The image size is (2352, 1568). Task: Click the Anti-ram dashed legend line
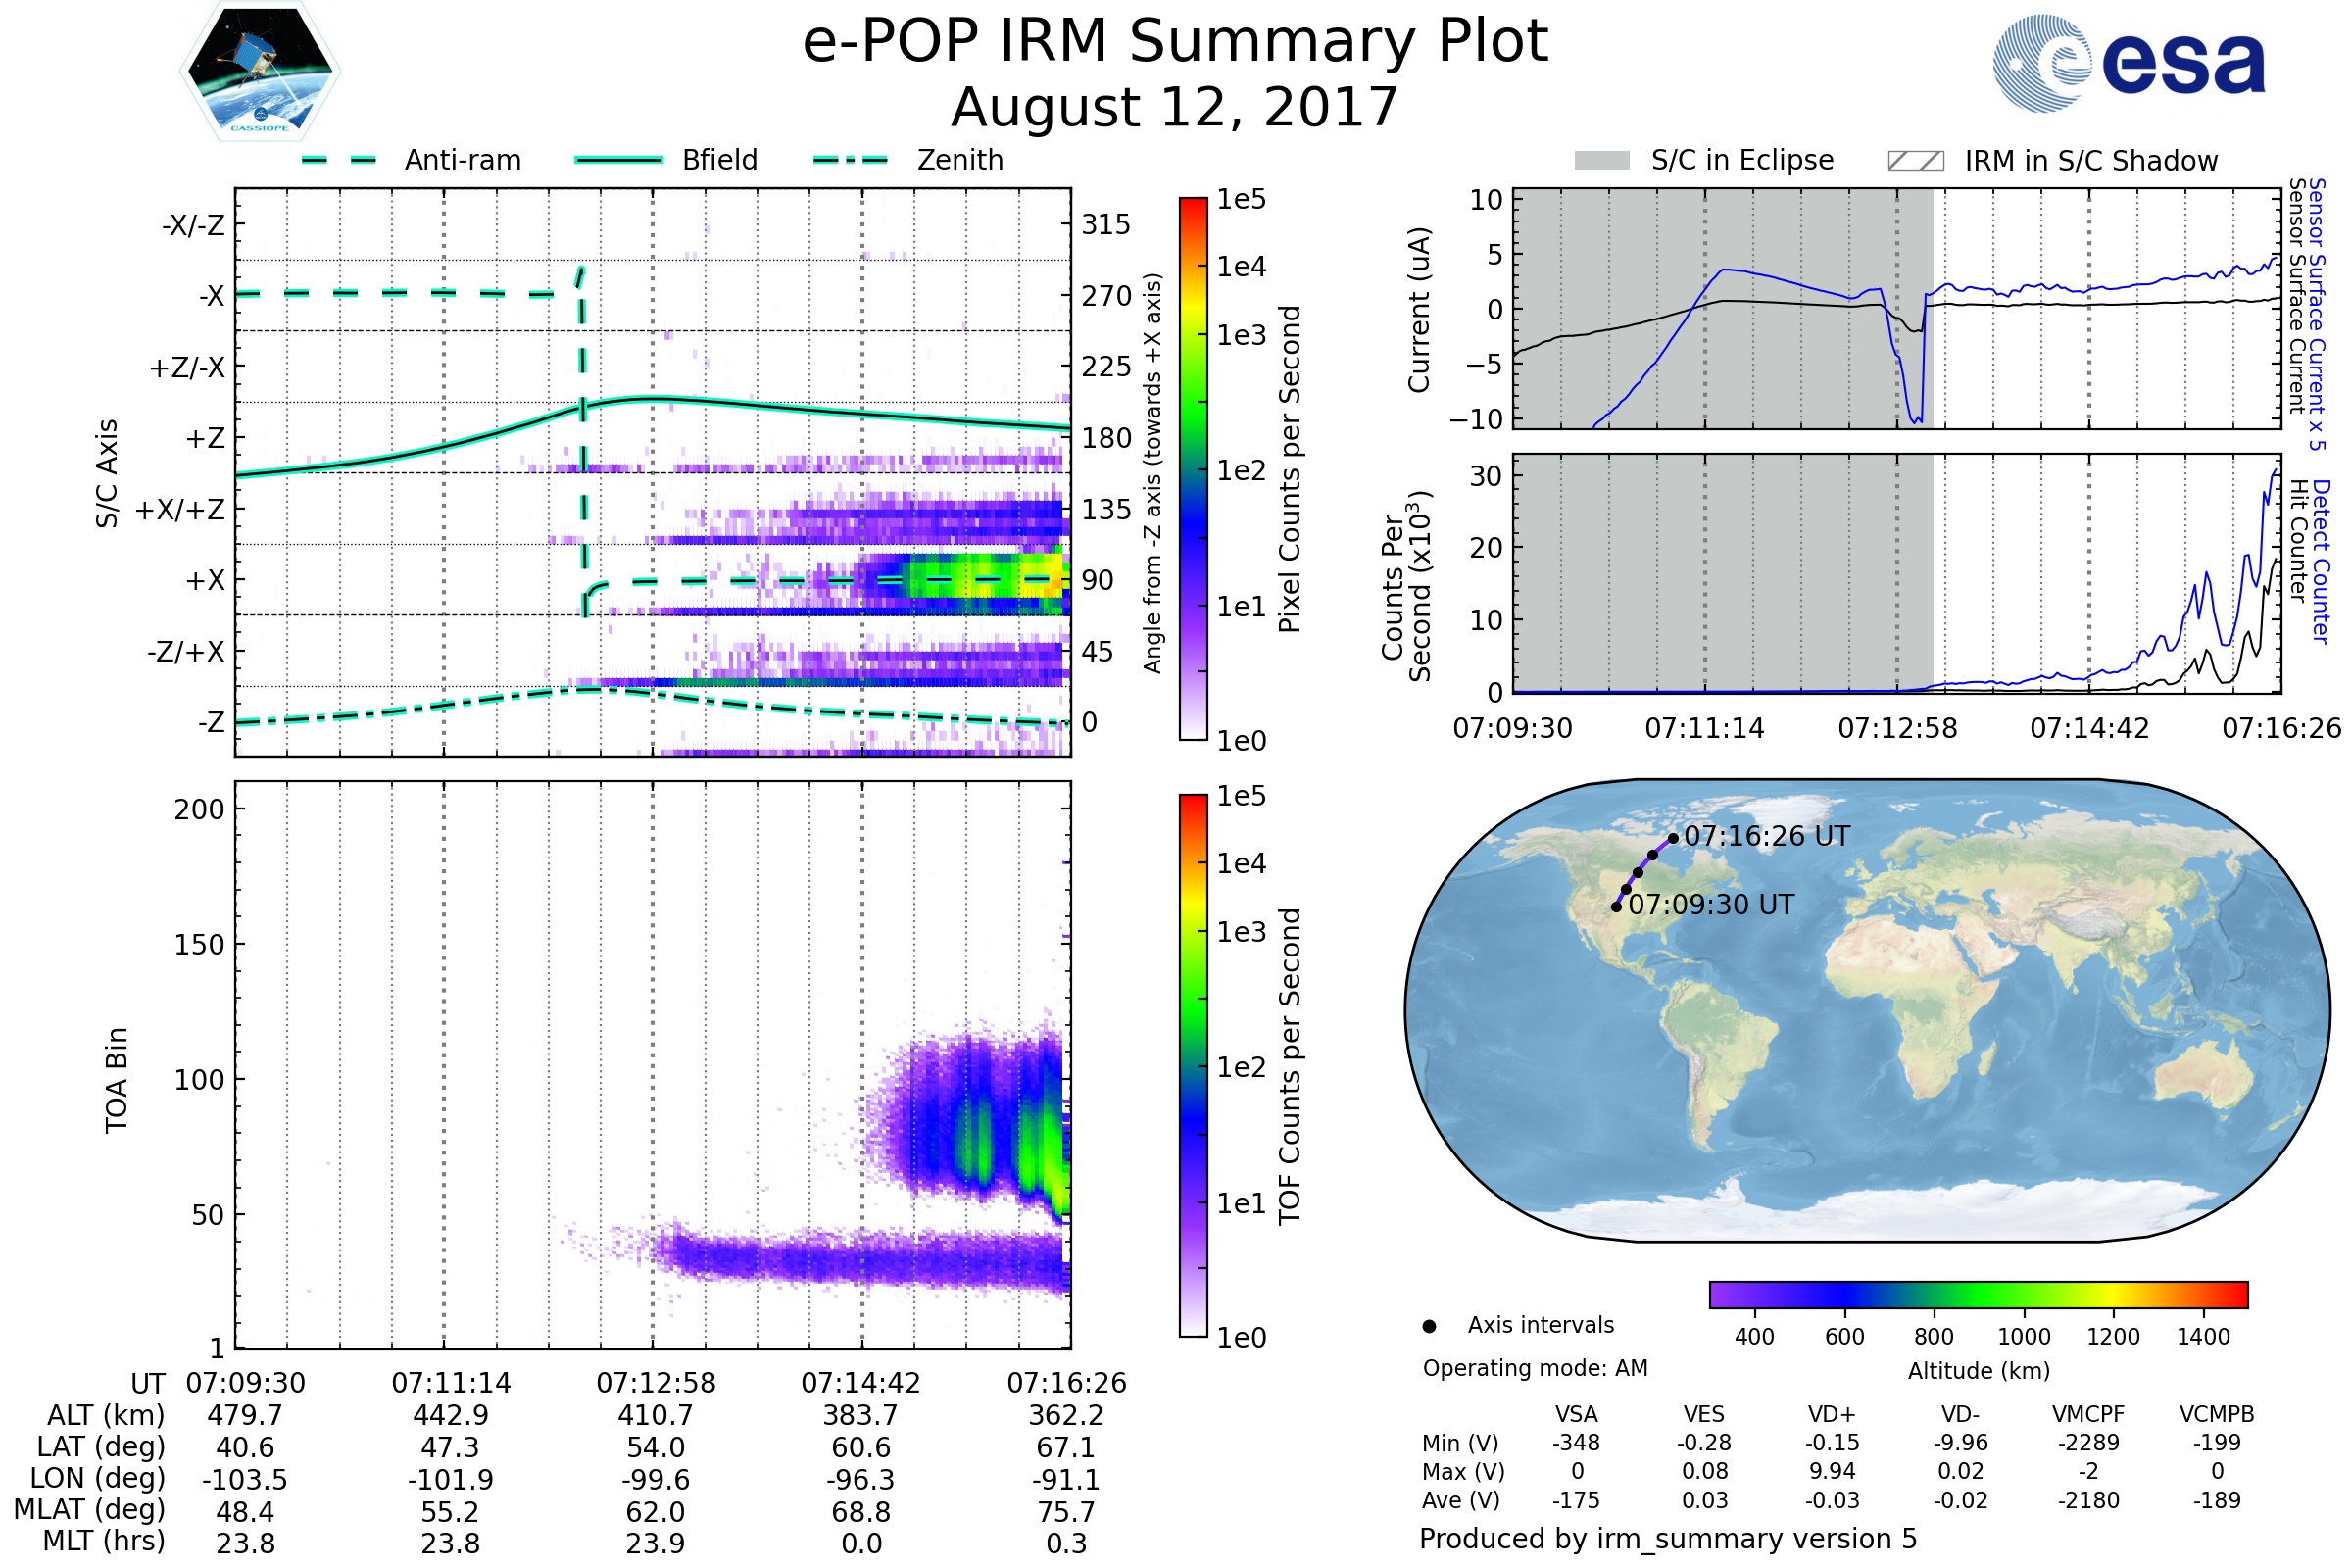pyautogui.click(x=339, y=160)
